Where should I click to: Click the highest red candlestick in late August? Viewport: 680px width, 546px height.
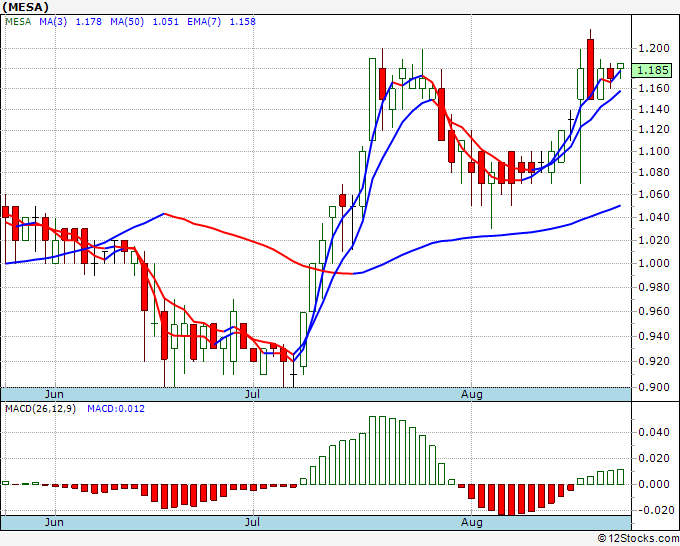(591, 68)
